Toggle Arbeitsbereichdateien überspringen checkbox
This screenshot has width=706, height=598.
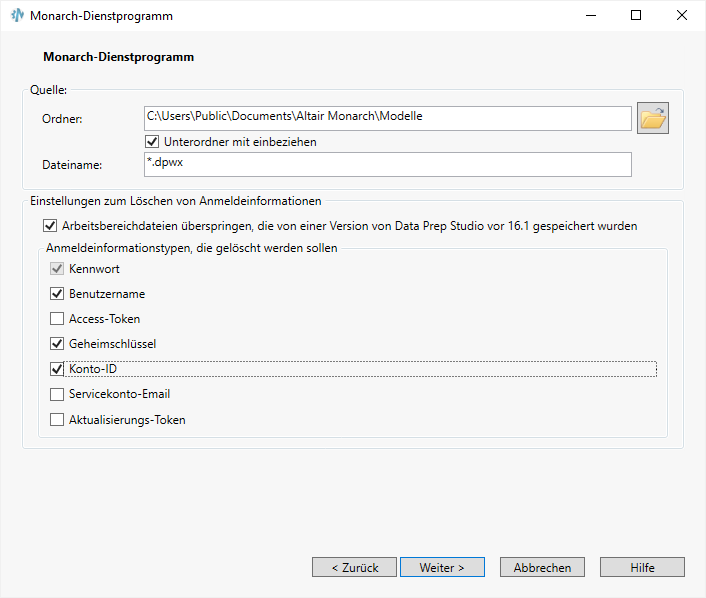[51, 226]
